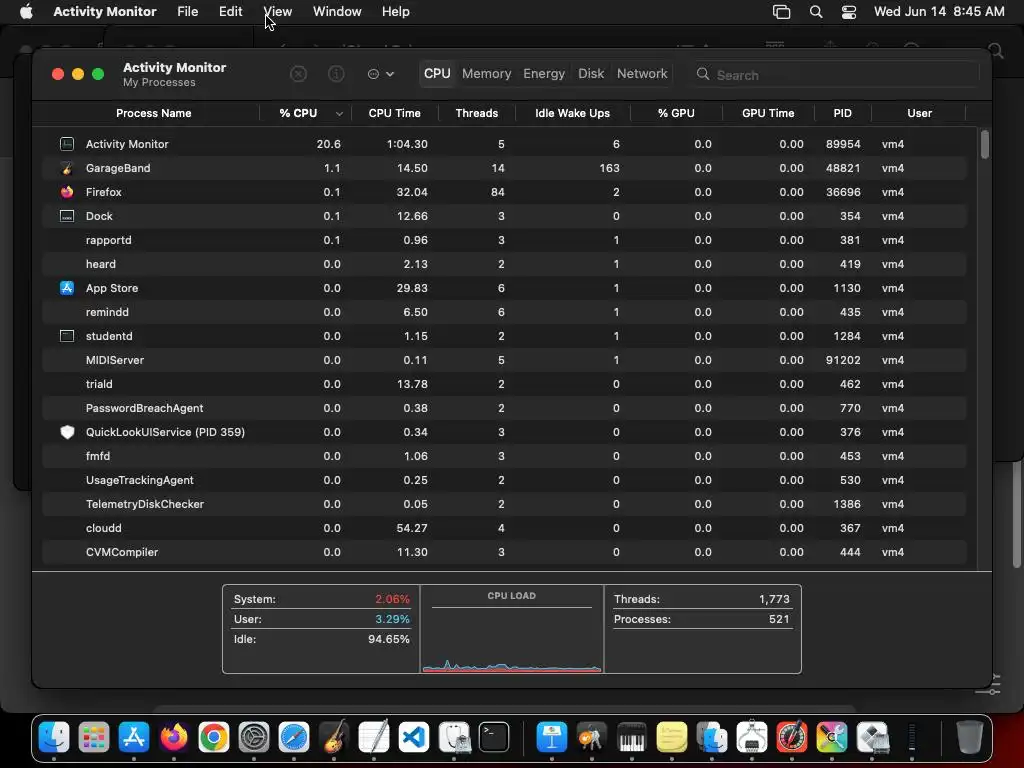Switch to the Memory tab
Viewport: 1024px width, 768px height.
pos(487,74)
